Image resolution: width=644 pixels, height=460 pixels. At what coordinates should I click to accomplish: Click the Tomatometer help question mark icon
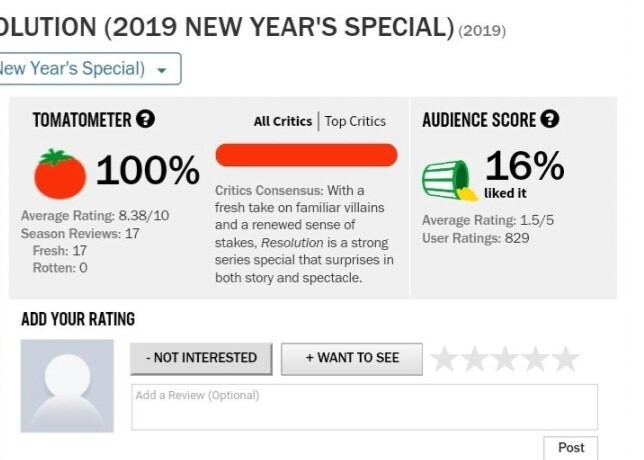pos(145,120)
